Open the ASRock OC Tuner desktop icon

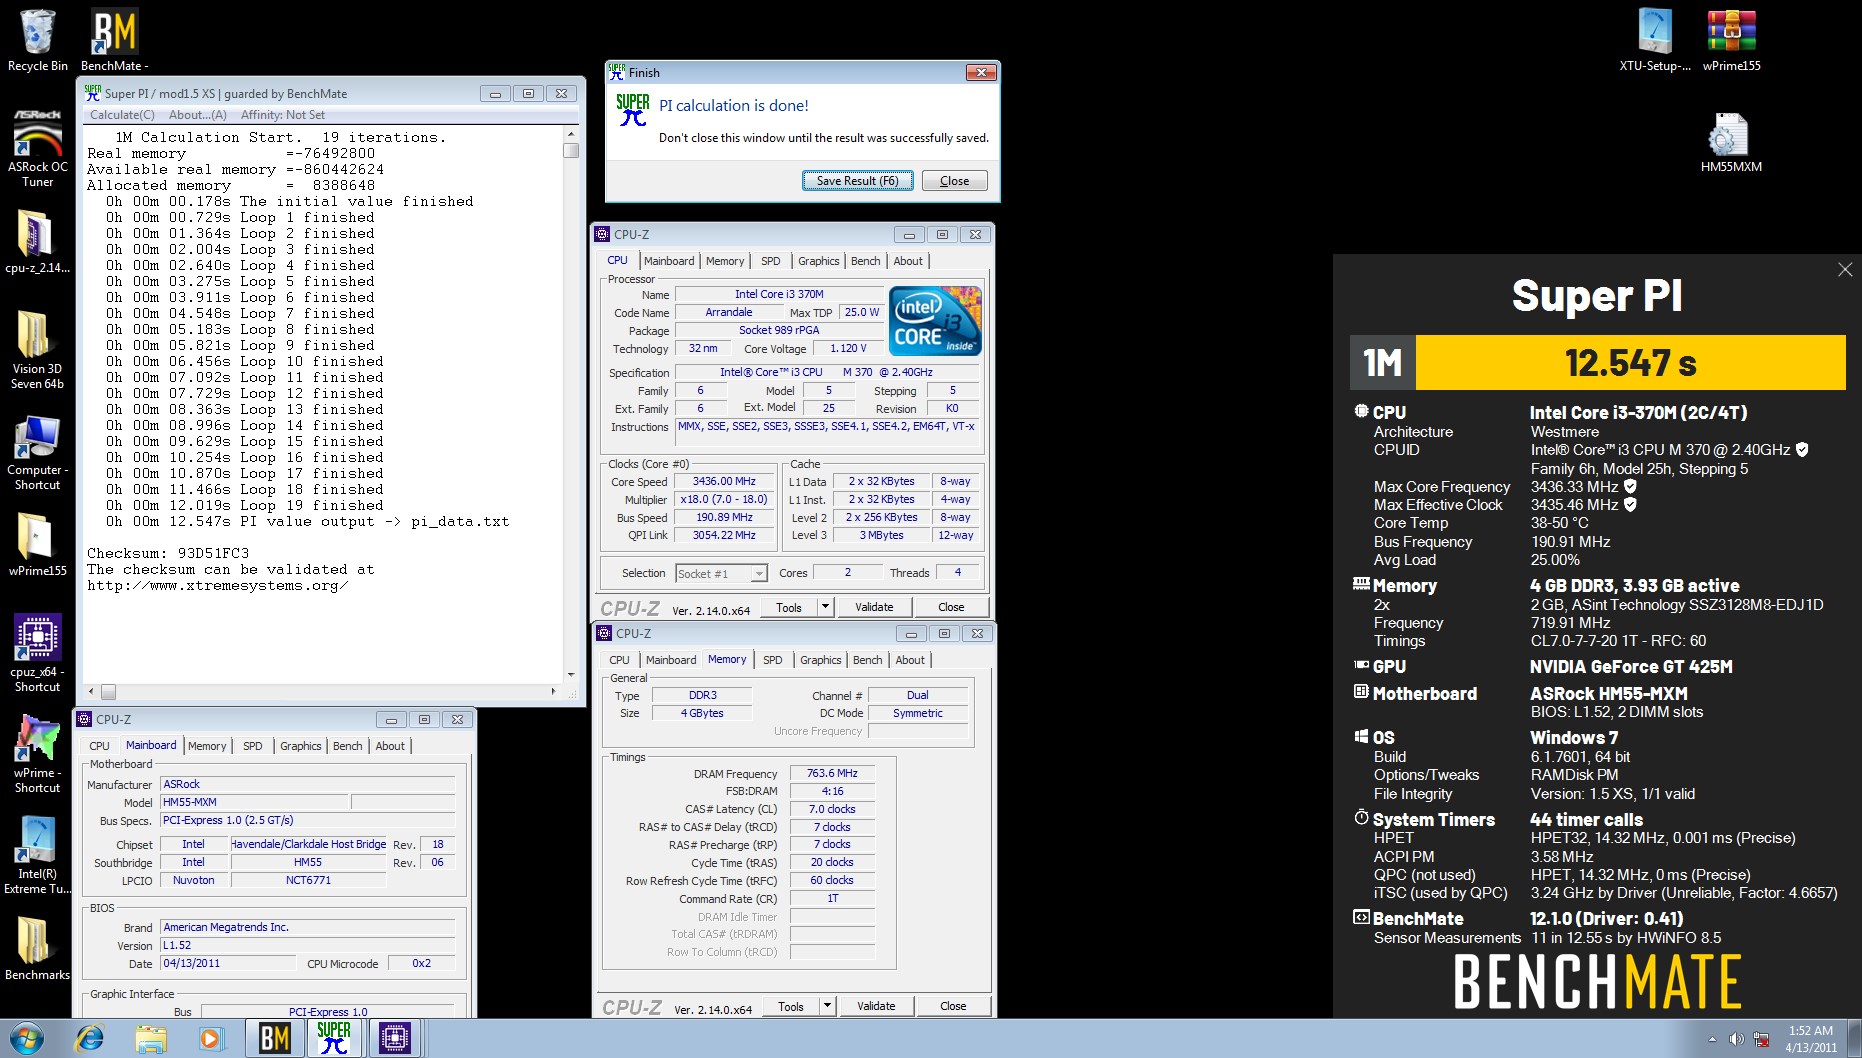tap(38, 147)
